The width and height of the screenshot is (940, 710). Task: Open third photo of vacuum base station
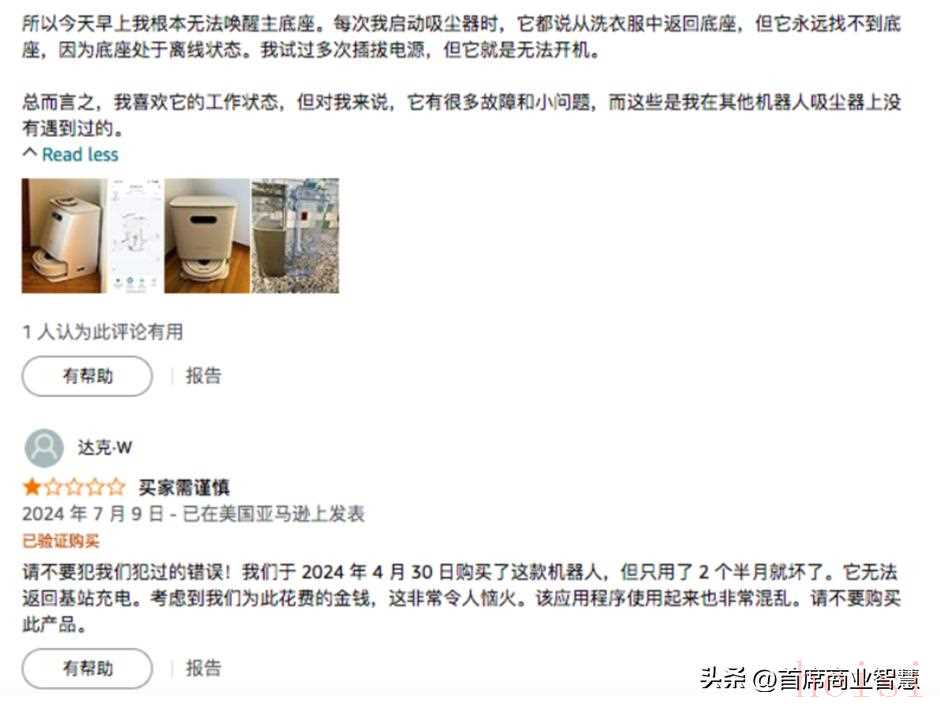(207, 236)
